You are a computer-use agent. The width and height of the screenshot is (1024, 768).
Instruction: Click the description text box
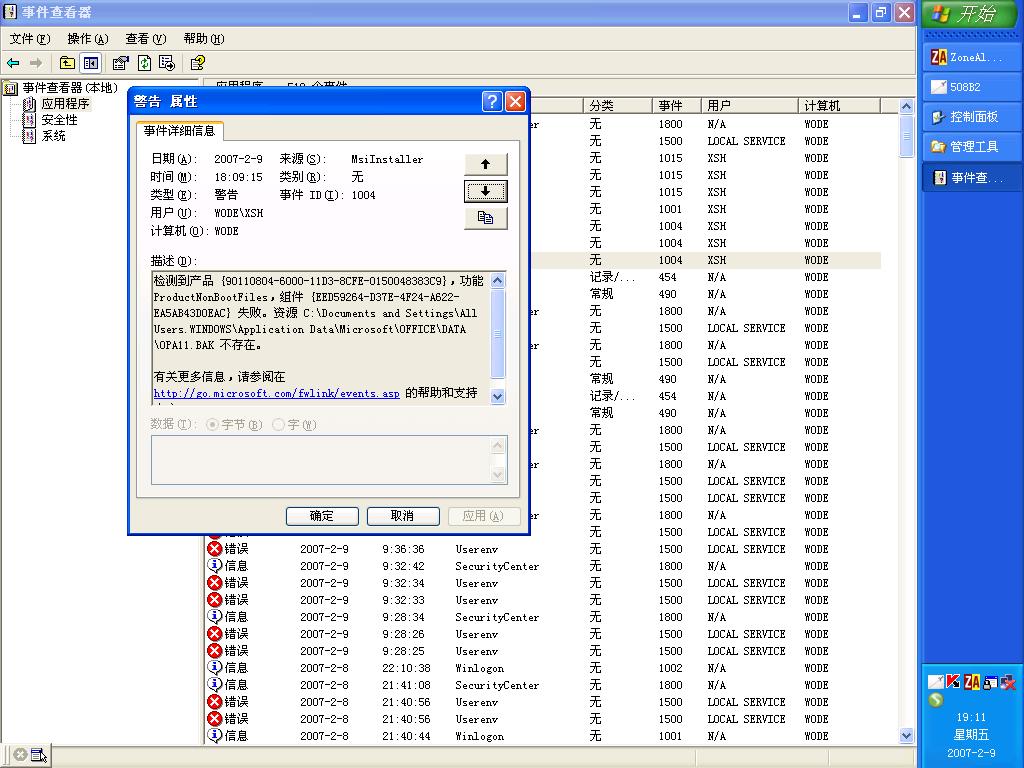click(321, 338)
